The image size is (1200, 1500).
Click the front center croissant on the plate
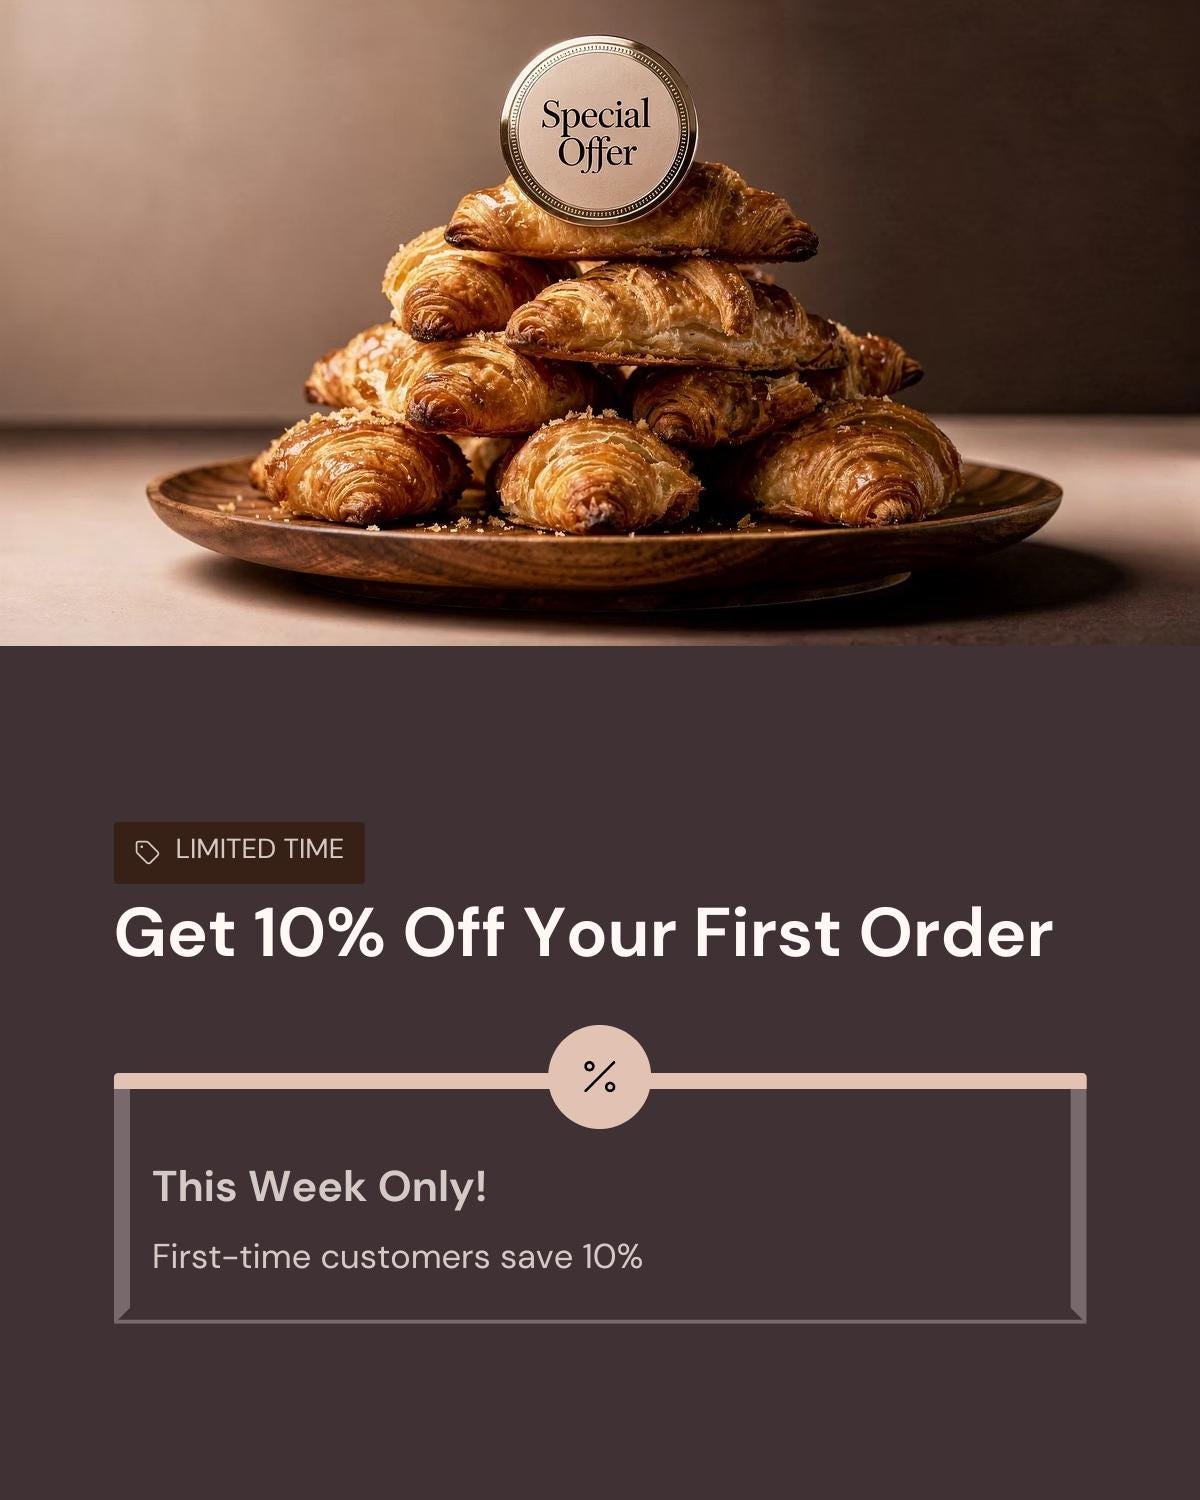click(598, 472)
